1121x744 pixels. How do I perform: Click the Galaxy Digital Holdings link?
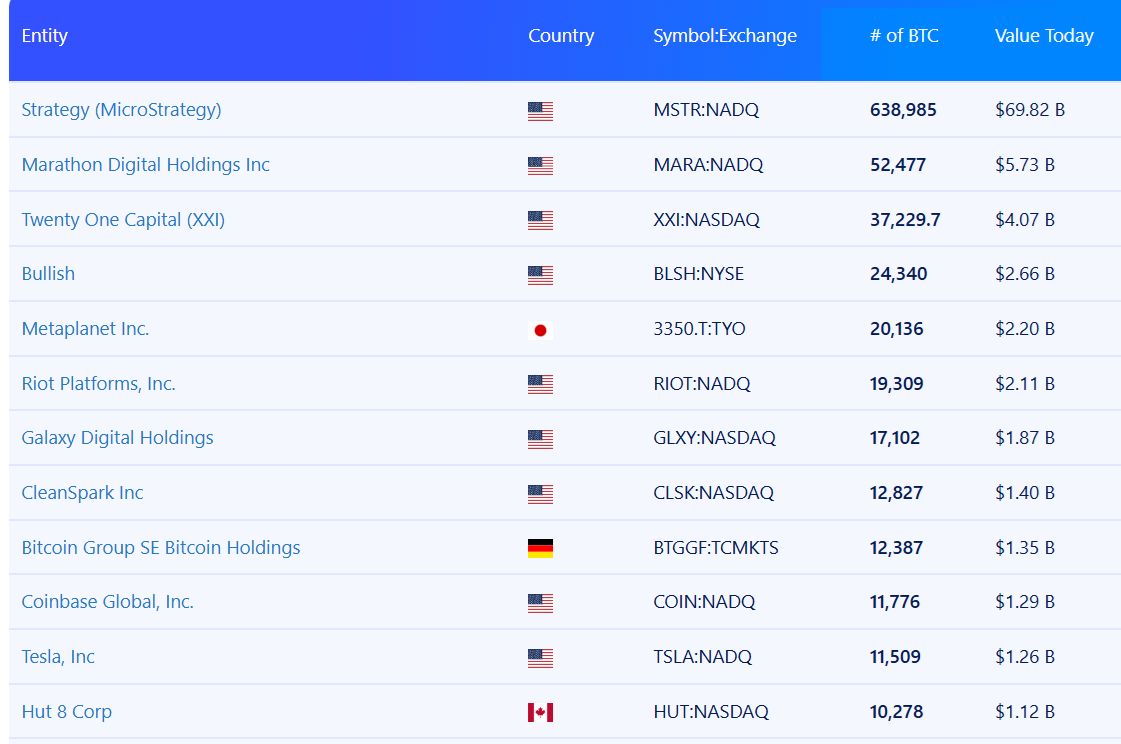click(117, 438)
